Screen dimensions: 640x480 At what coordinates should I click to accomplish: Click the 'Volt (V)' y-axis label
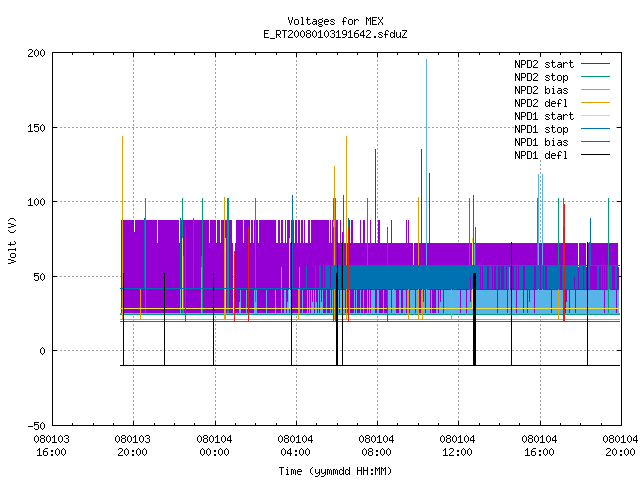pos(12,241)
